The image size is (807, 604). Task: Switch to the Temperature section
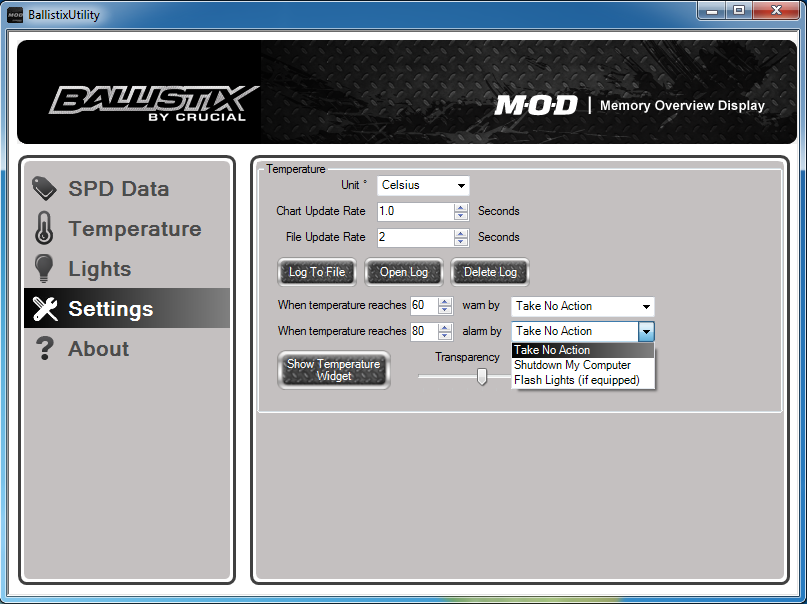tap(127, 228)
